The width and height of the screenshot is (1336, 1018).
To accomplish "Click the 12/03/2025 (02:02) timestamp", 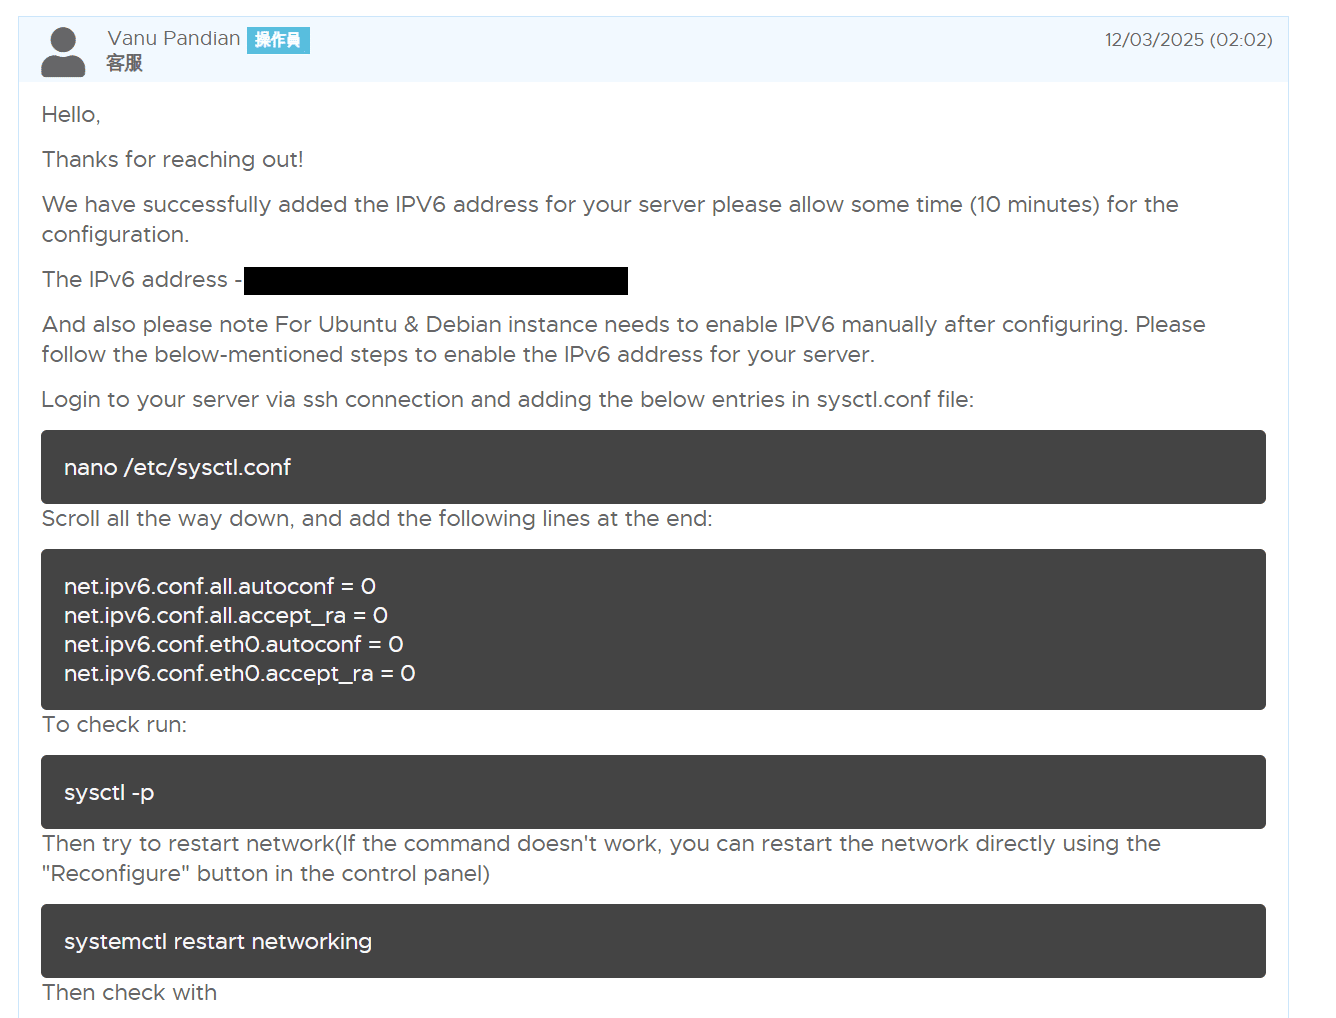I will 1188,40.
